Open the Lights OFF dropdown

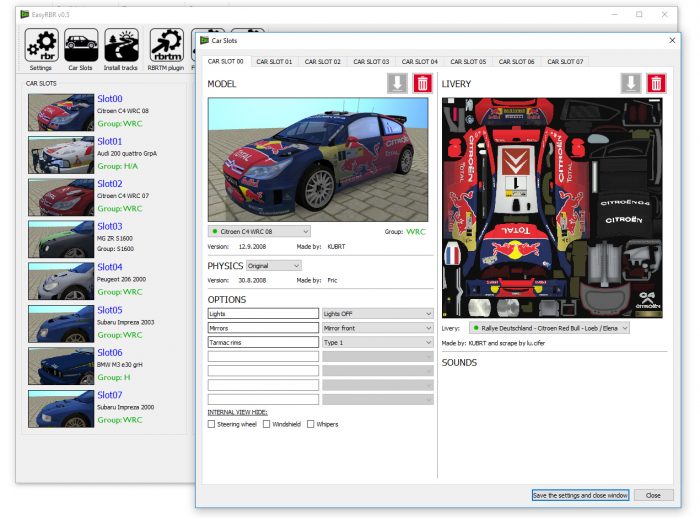tap(378, 314)
